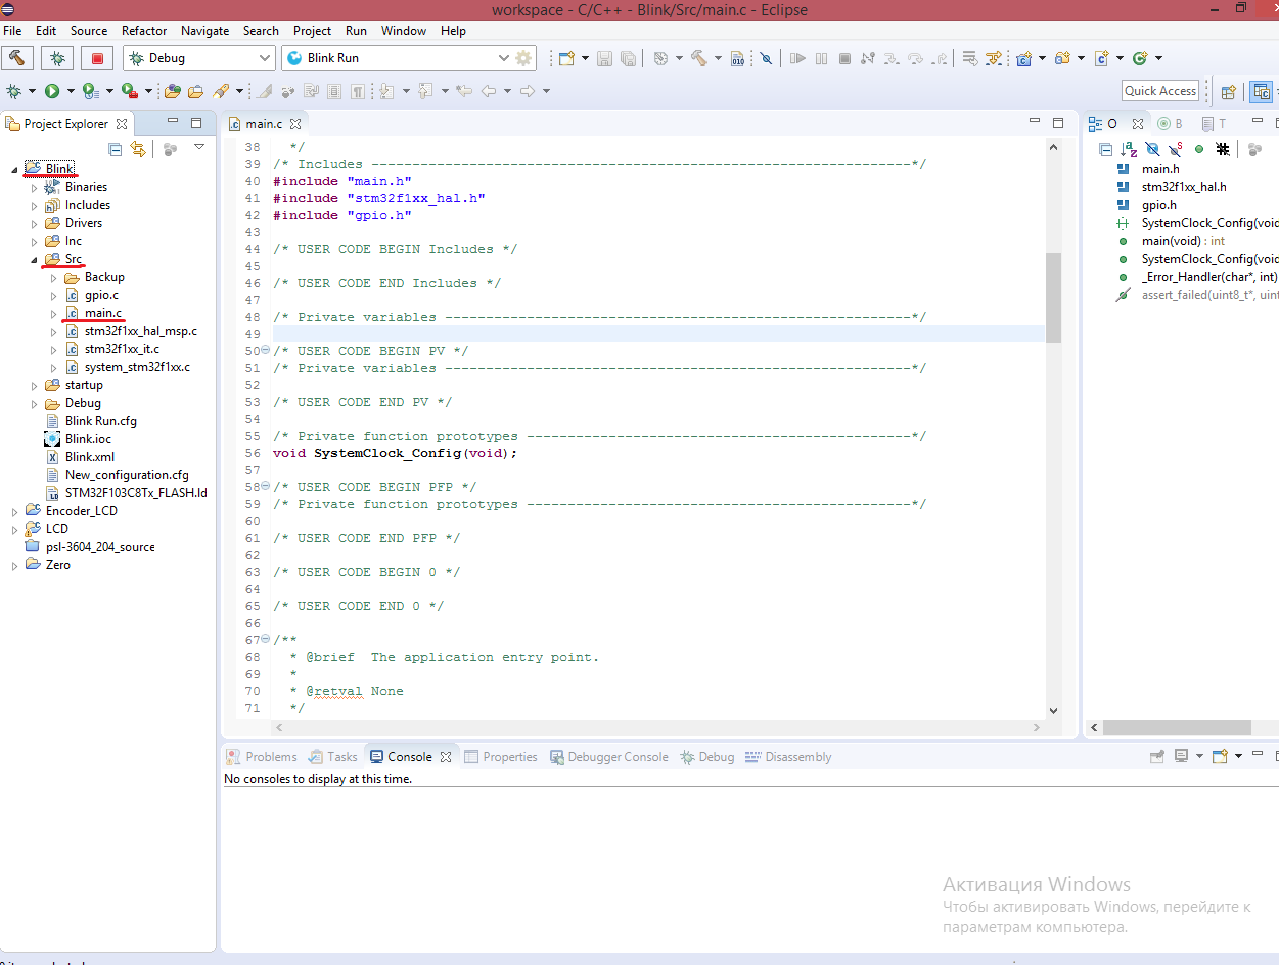
Task: Open the Blink Run configuration dropdown
Action: click(x=503, y=58)
